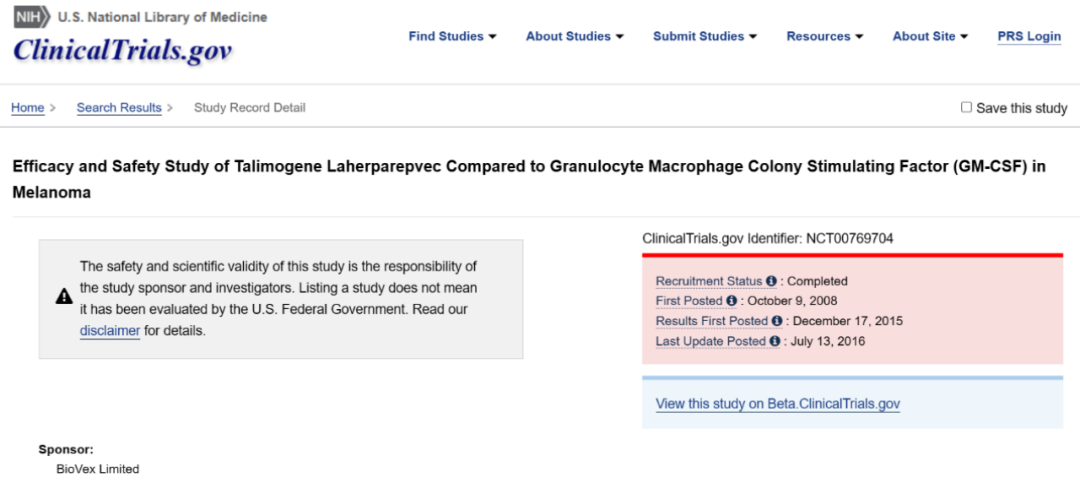The height and width of the screenshot is (478, 1080).
Task: Tick the Save this study checkbox
Action: [x=966, y=107]
